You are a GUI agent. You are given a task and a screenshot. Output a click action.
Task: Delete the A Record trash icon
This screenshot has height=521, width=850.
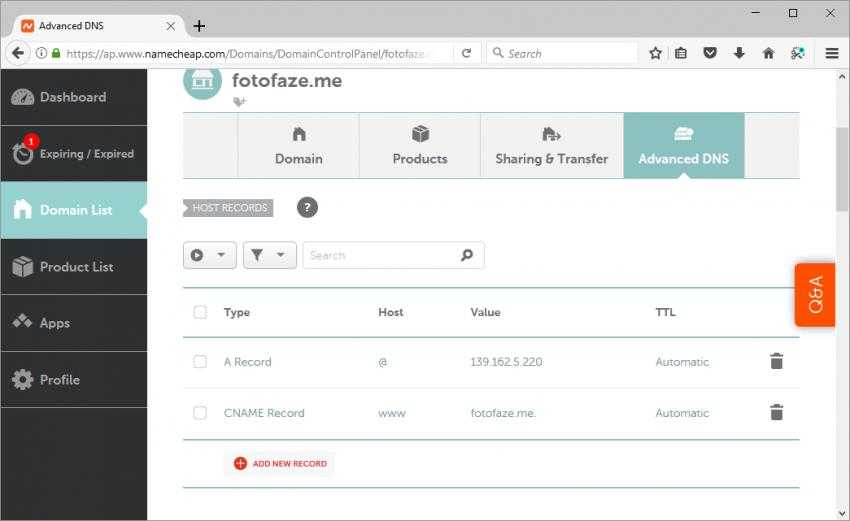pyautogui.click(x=776, y=362)
